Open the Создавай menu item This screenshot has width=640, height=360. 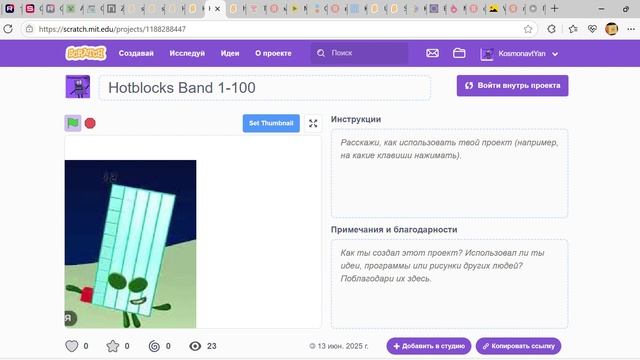pyautogui.click(x=136, y=53)
